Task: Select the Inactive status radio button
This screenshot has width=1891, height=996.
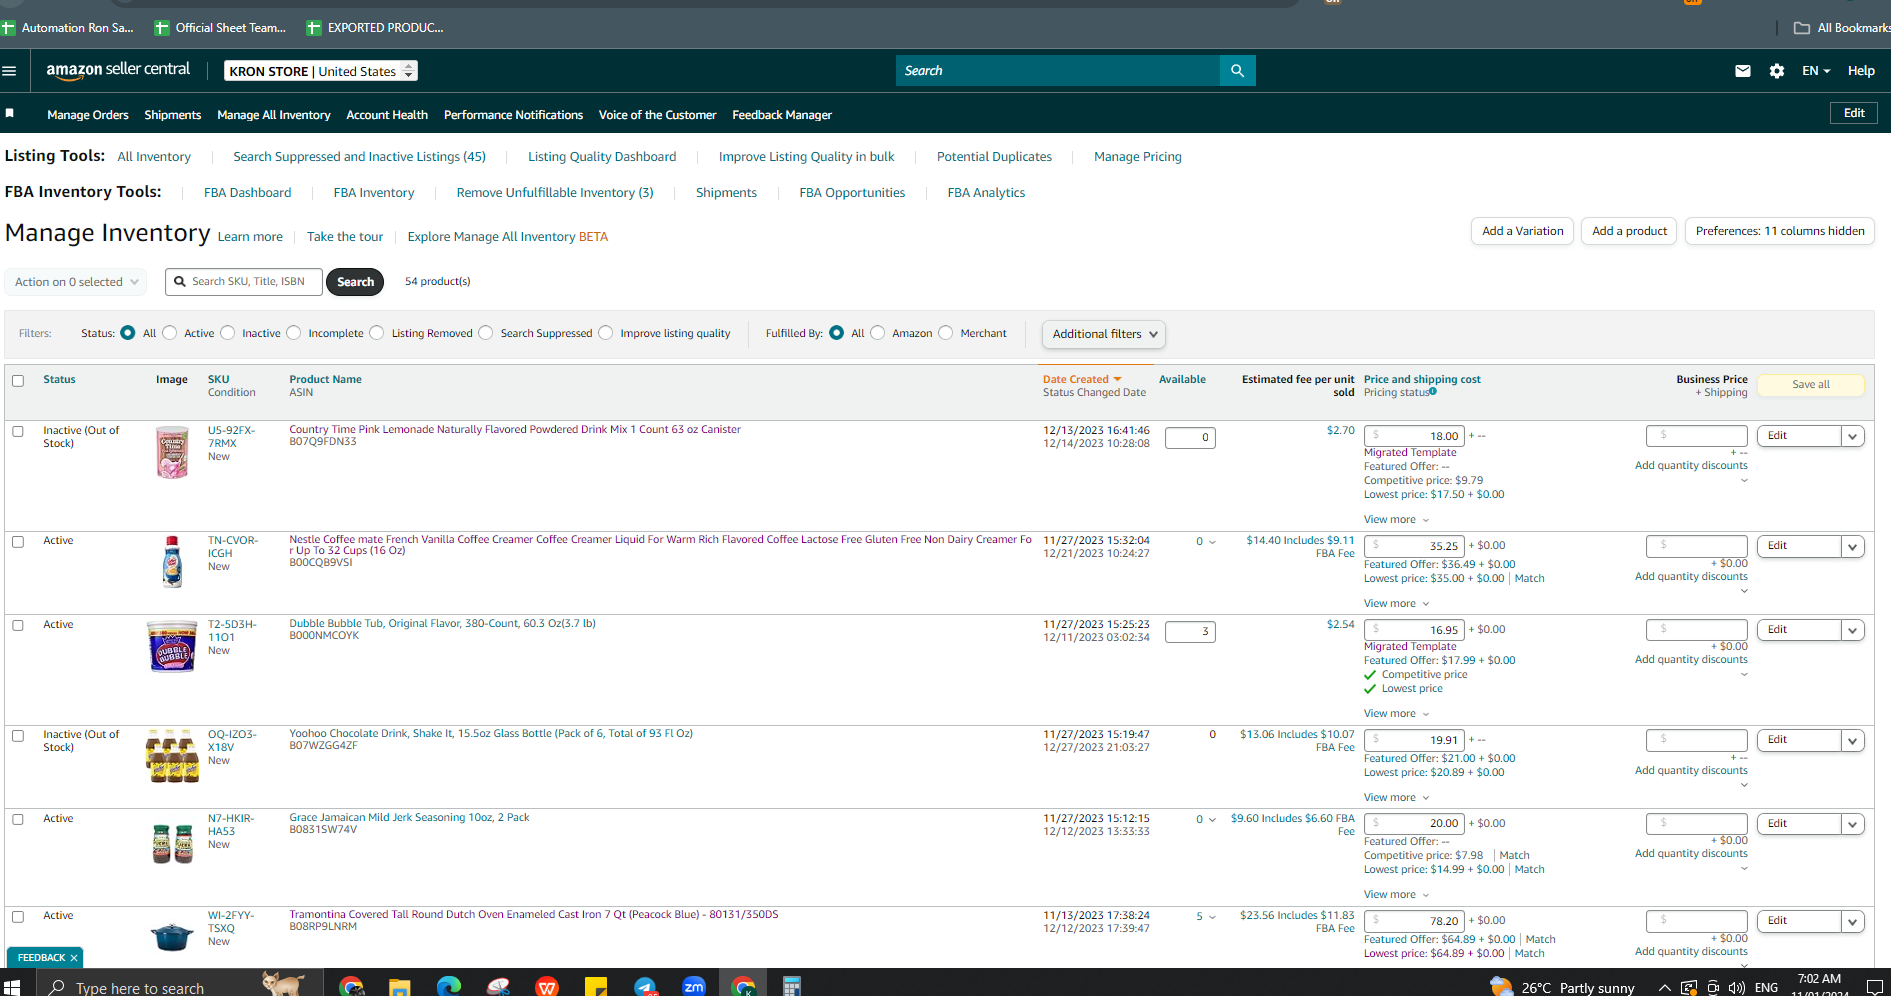Action: 228,333
